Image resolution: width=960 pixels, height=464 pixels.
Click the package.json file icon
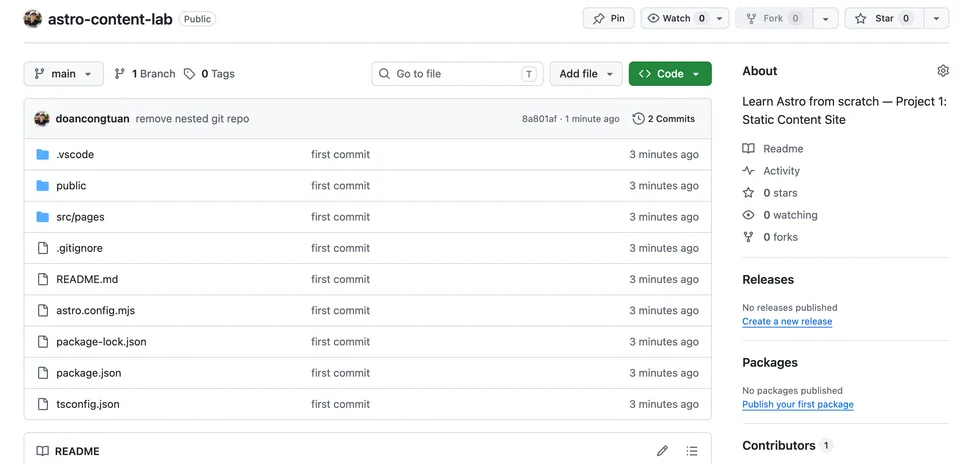(42, 373)
